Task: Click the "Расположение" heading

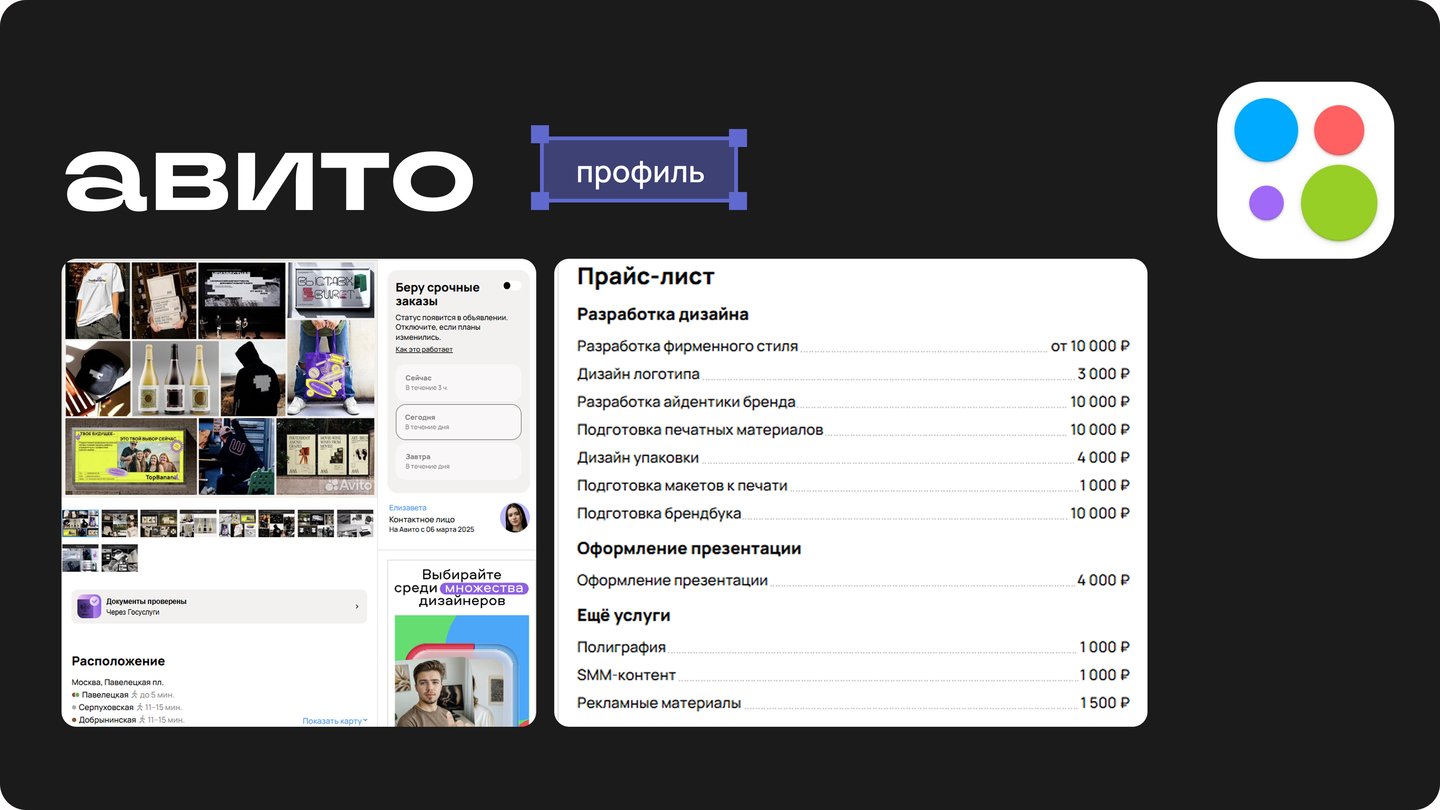Action: pyautogui.click(x=118, y=661)
